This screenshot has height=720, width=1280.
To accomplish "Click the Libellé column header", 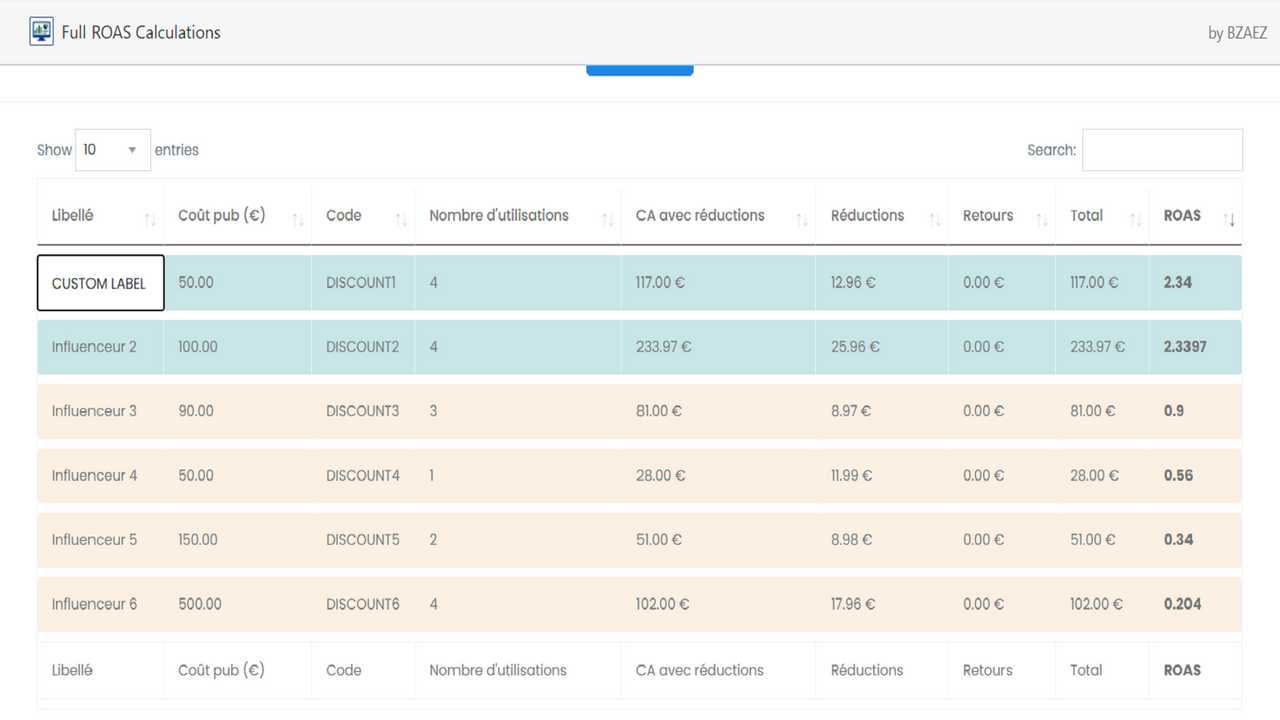I will pos(100,215).
